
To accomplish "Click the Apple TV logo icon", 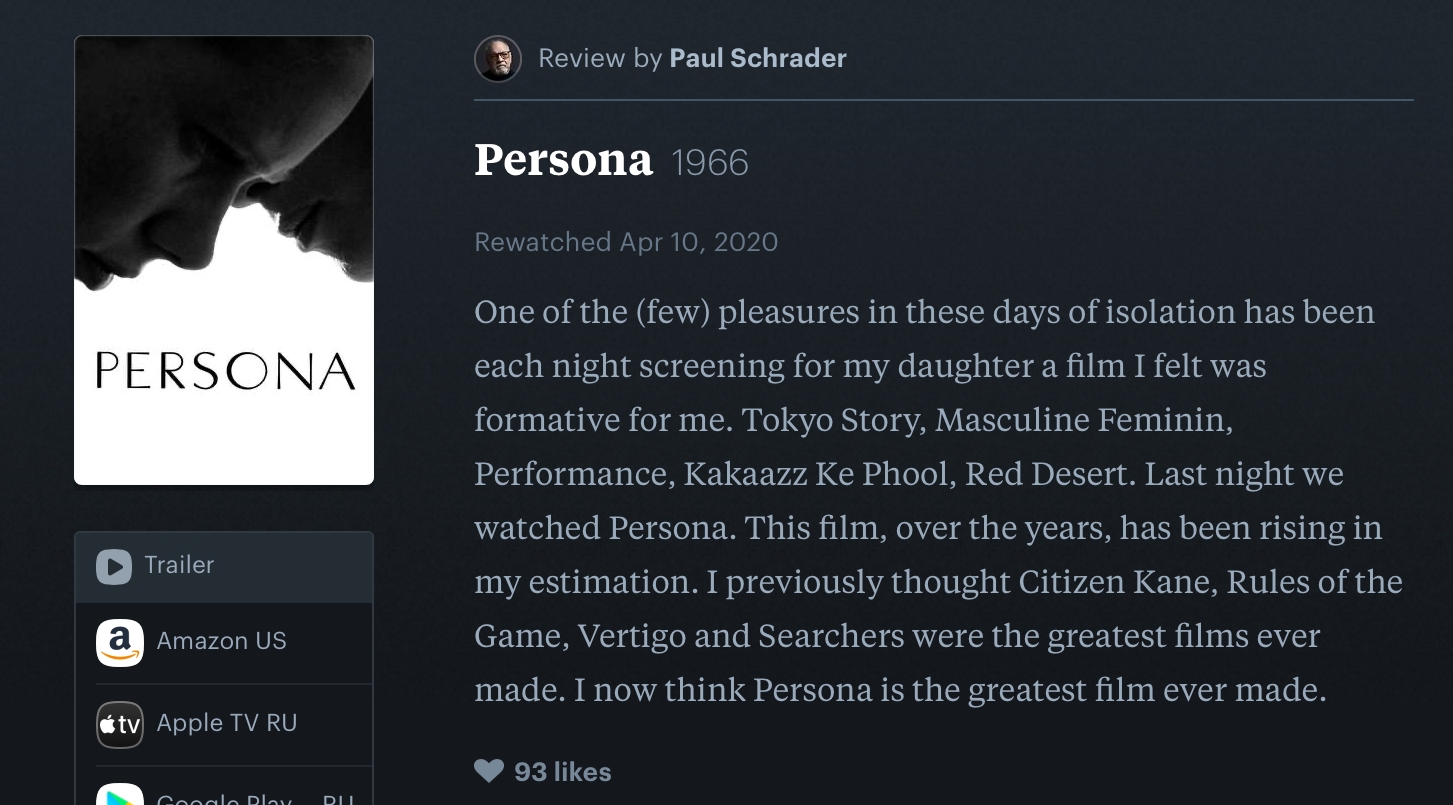I will (120, 725).
